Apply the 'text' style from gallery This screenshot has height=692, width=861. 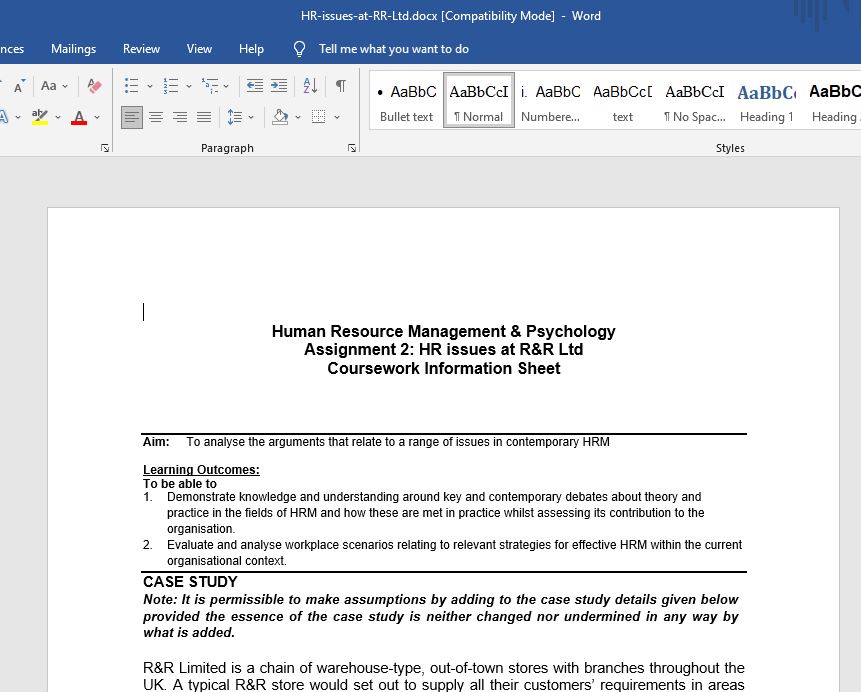pos(623,101)
